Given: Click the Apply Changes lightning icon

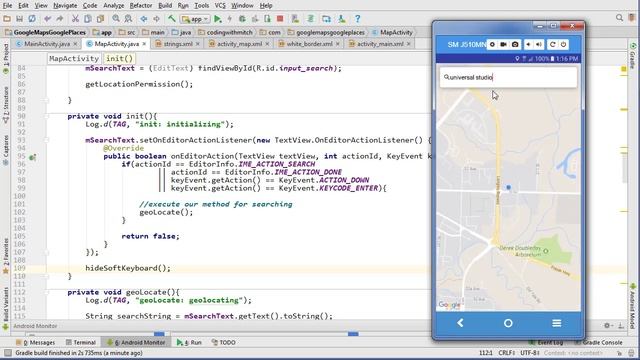Looking at the screenshot, I should (230, 19).
